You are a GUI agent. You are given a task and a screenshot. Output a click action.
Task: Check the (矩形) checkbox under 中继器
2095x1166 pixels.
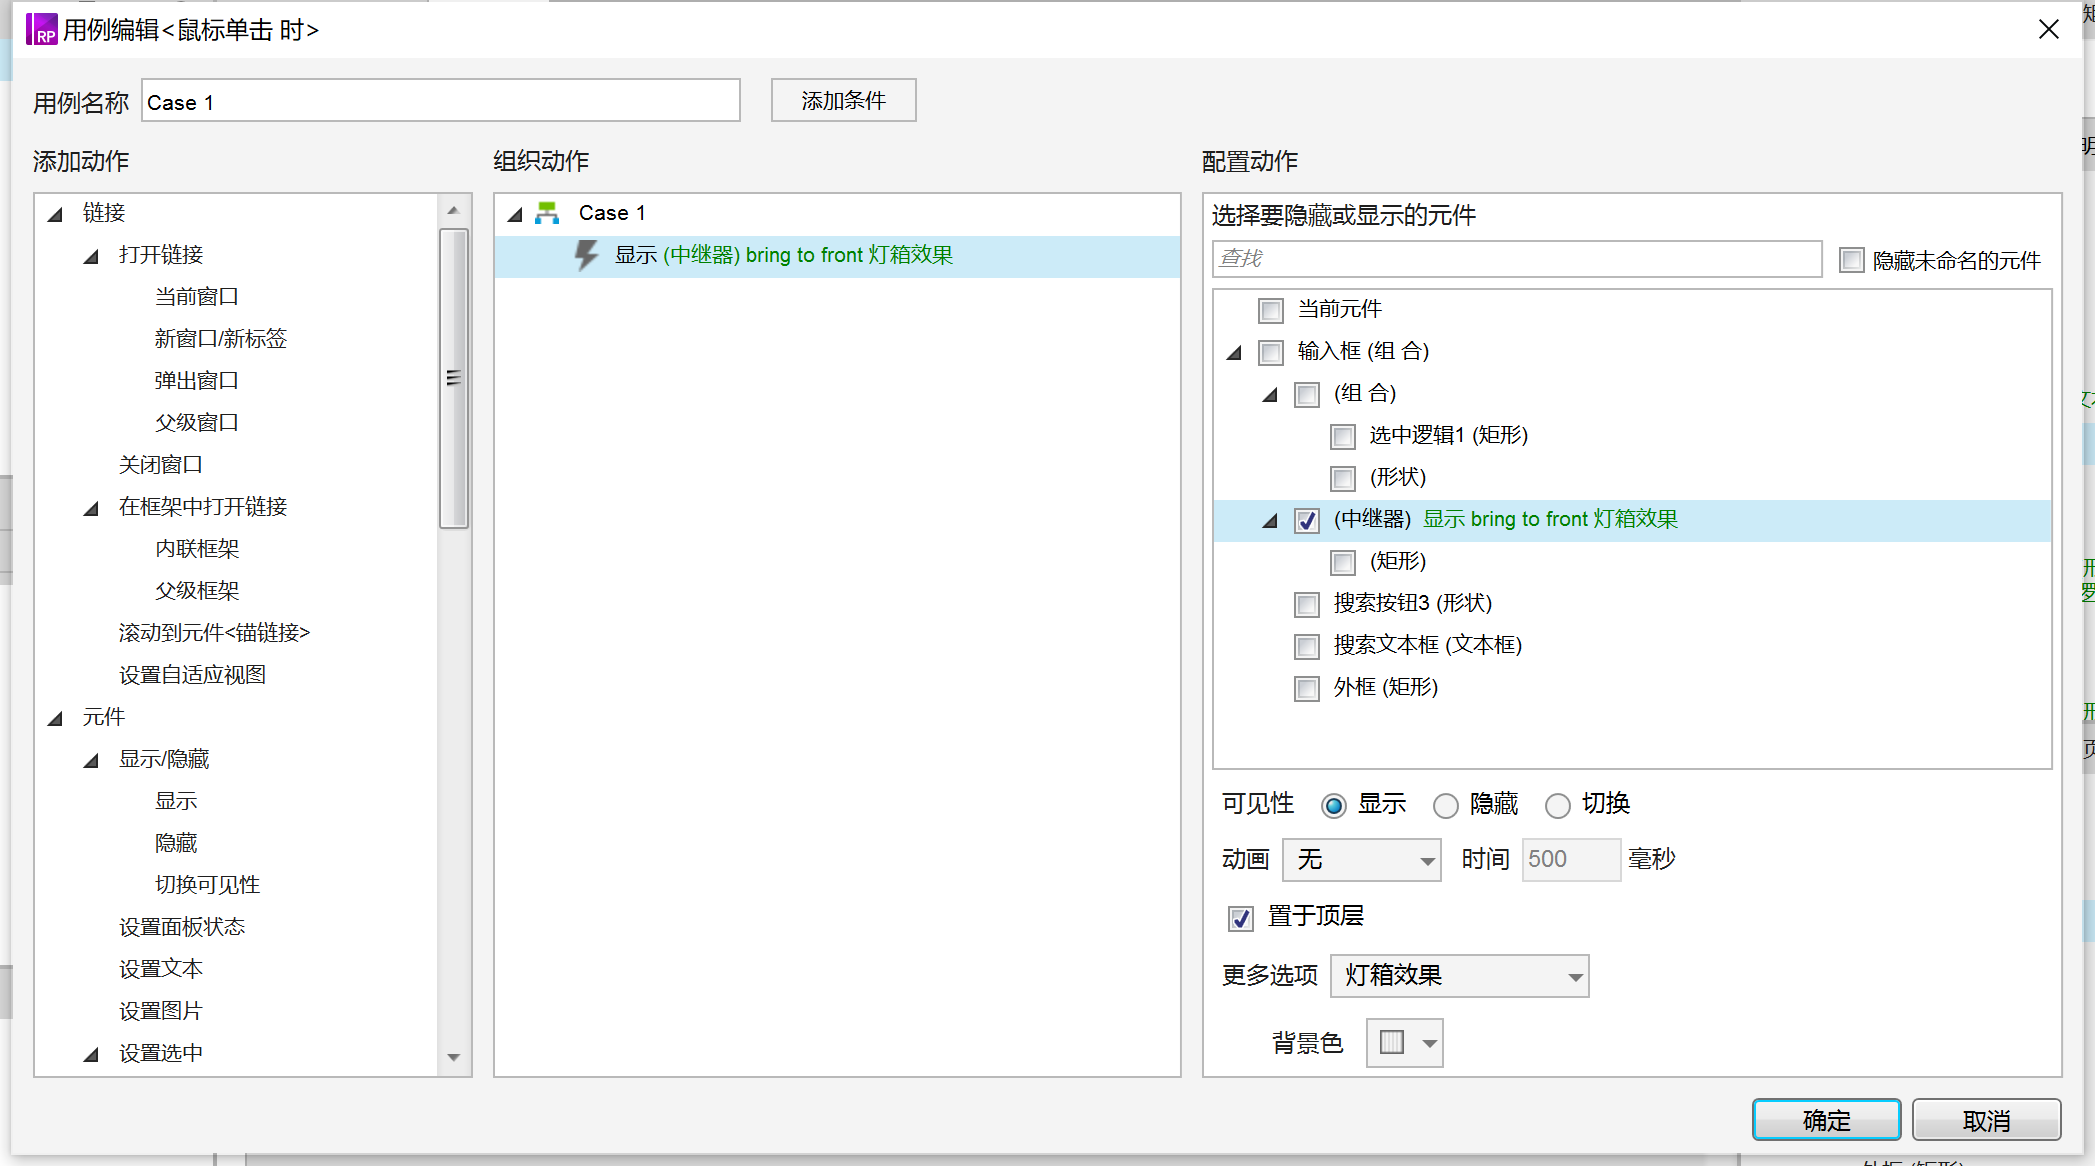point(1343,562)
